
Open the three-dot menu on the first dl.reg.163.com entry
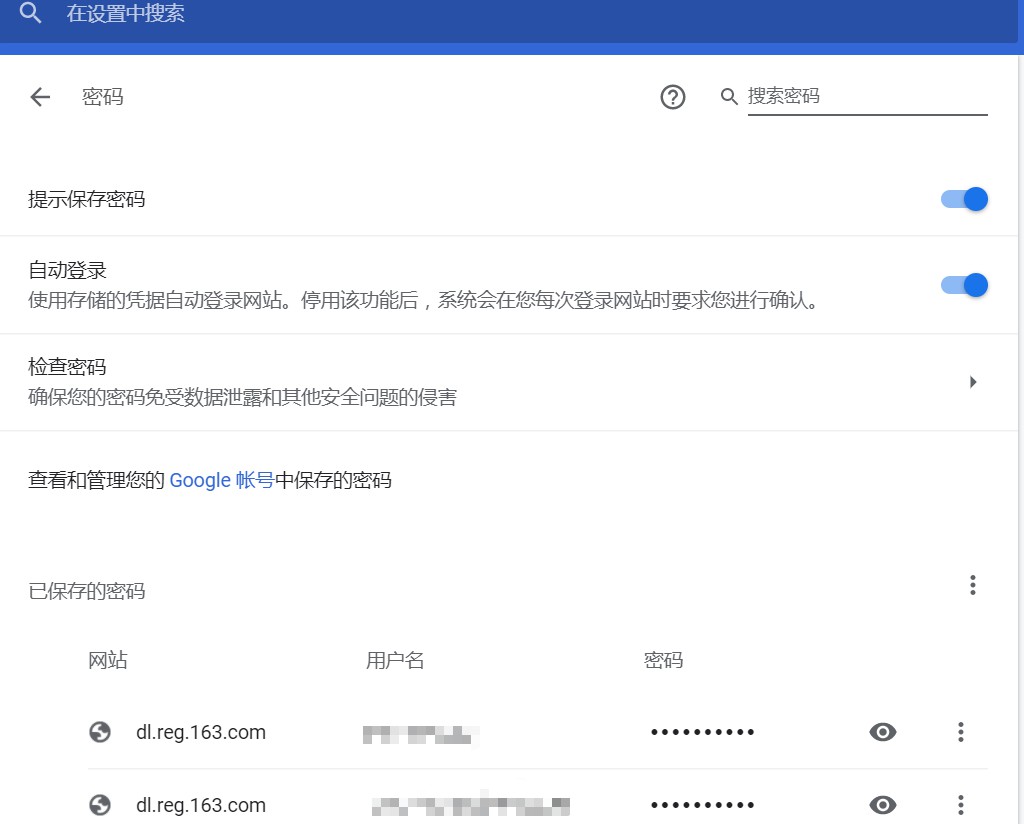pyautogui.click(x=960, y=732)
